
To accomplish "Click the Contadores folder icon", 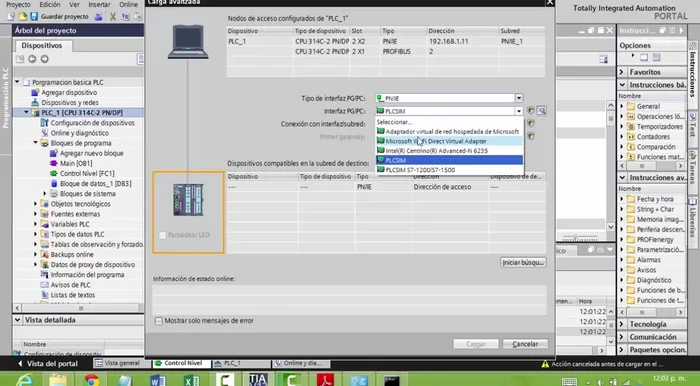I will pos(631,137).
